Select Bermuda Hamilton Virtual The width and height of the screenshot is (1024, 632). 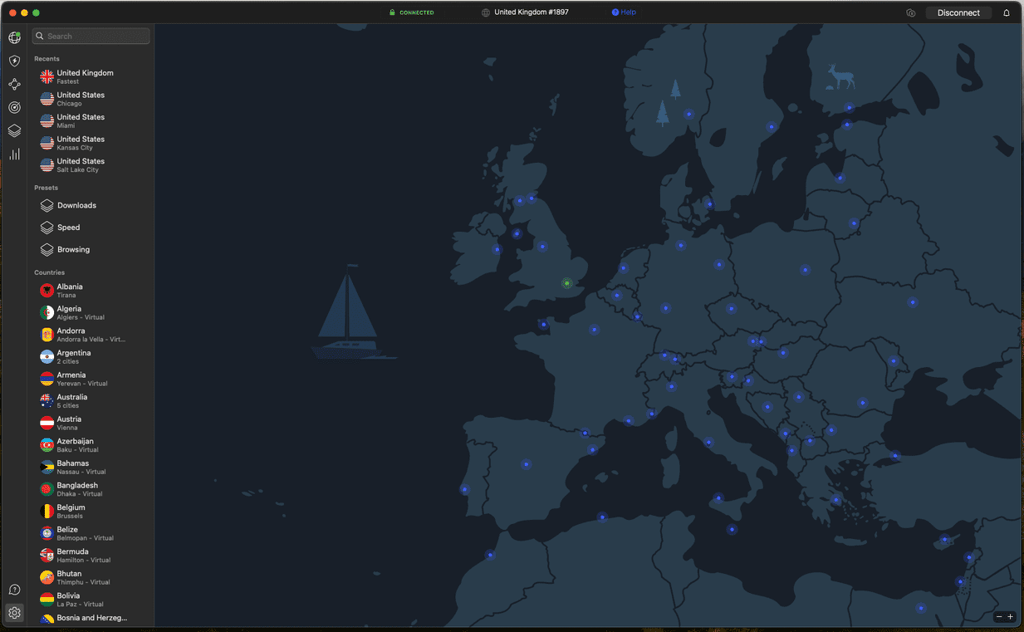91,556
